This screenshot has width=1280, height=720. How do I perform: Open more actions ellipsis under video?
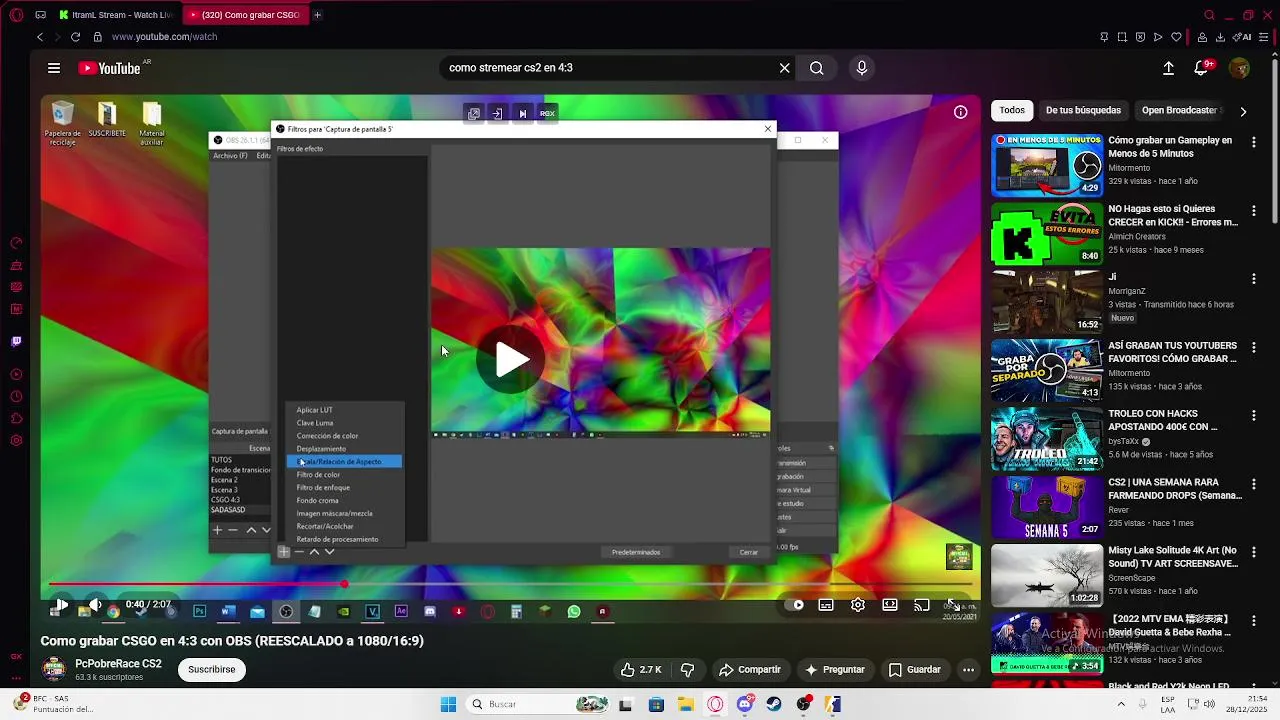(968, 669)
